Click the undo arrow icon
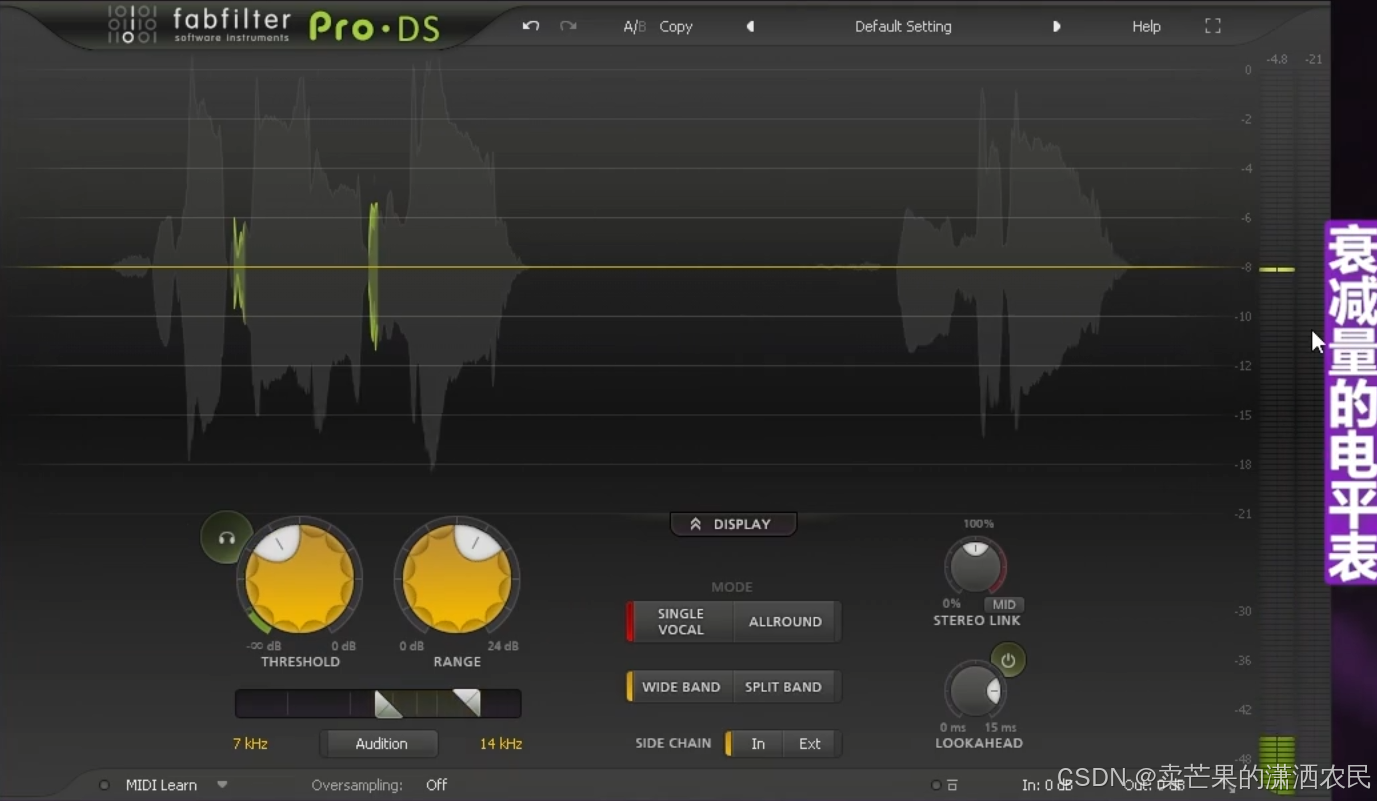 click(531, 26)
